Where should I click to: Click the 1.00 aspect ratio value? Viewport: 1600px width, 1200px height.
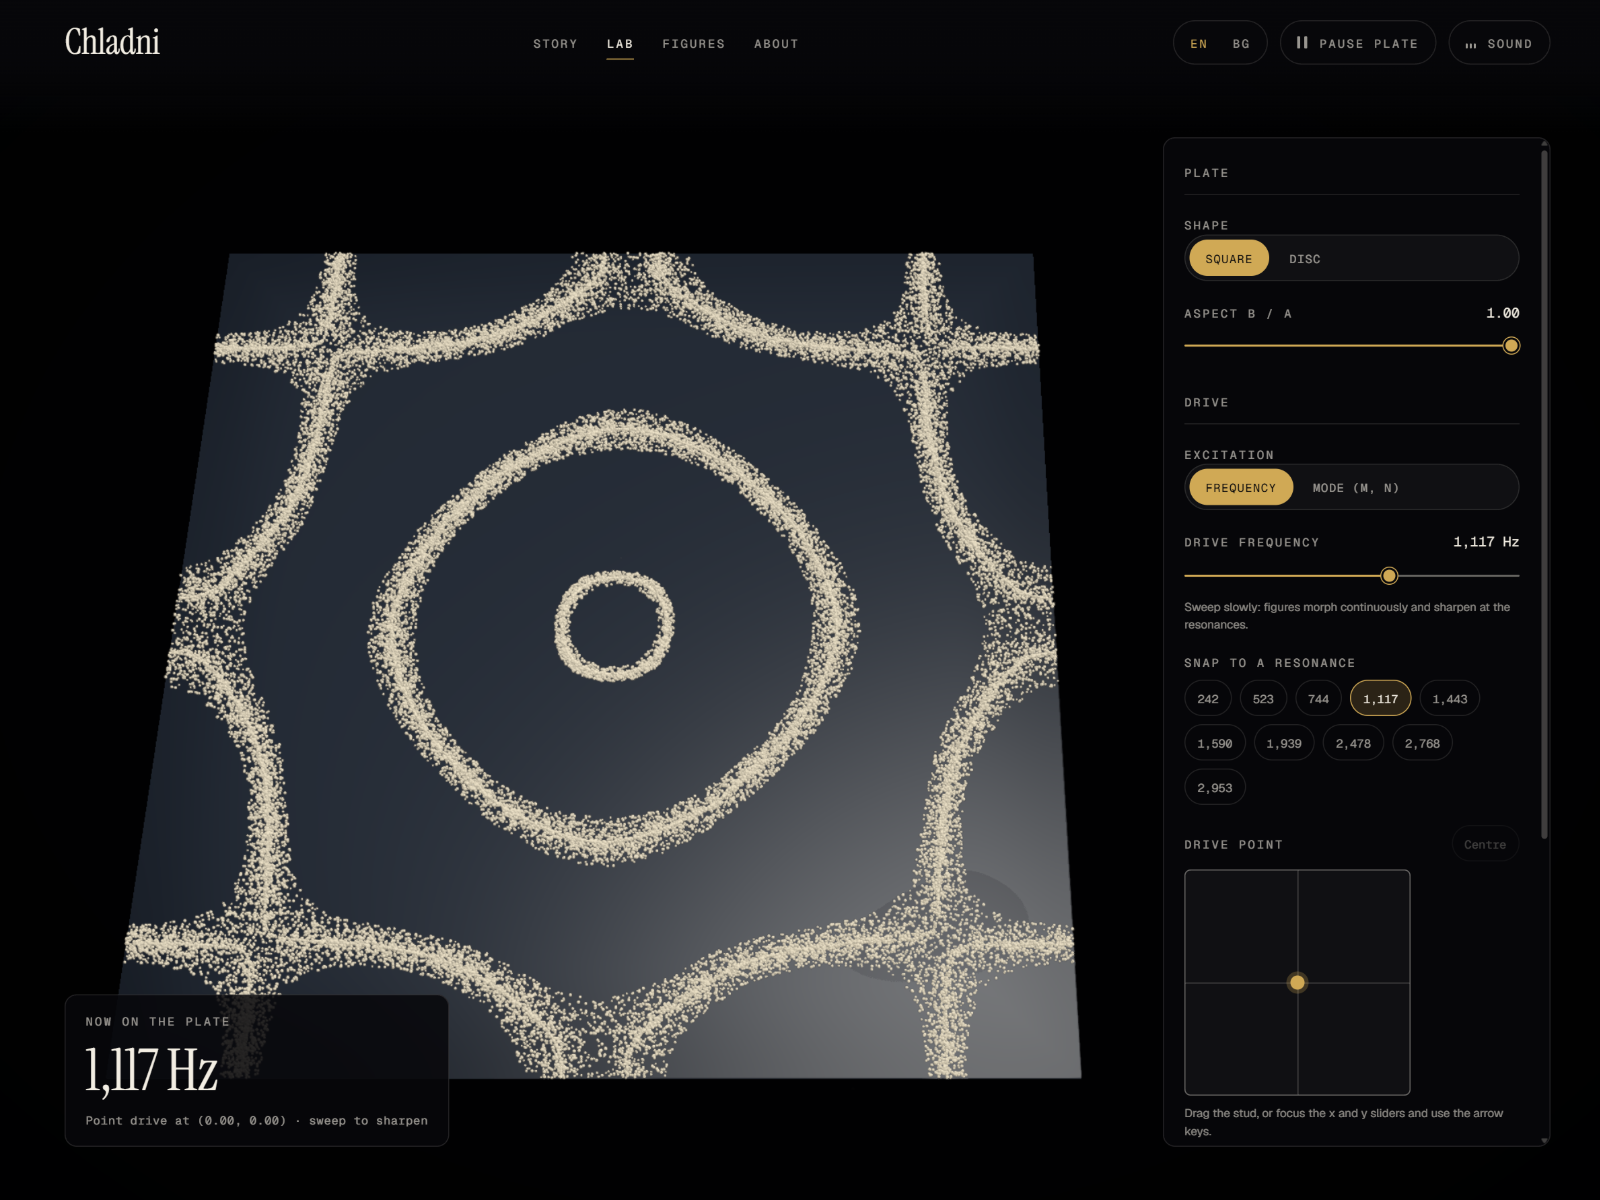[x=1502, y=313]
